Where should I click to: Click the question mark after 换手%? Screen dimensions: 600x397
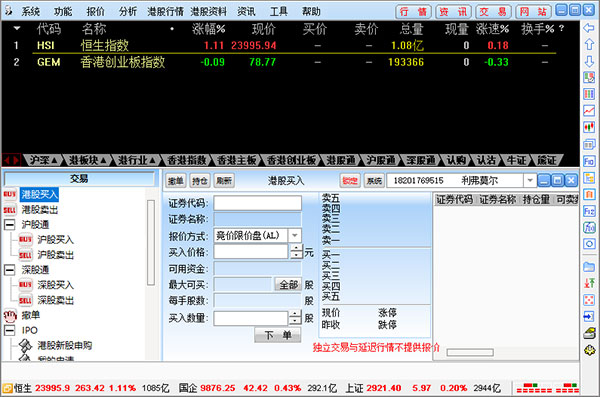click(x=561, y=28)
